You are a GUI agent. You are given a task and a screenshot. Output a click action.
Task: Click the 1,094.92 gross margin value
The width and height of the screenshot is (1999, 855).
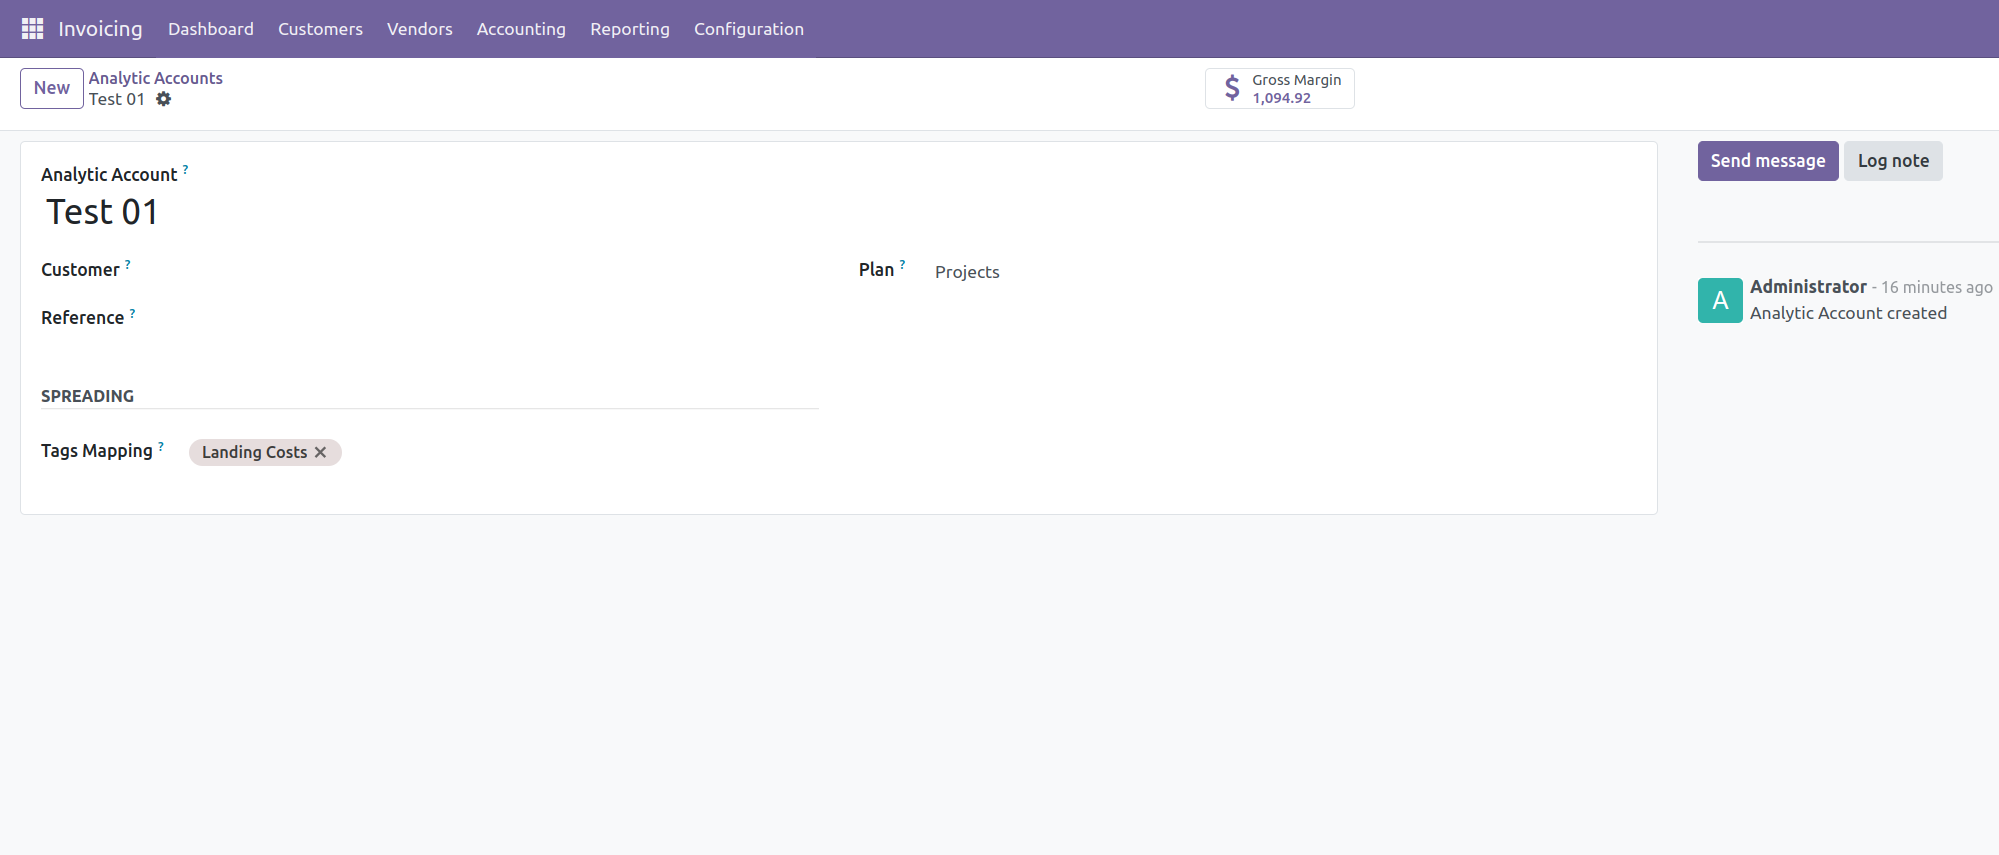[1281, 98]
